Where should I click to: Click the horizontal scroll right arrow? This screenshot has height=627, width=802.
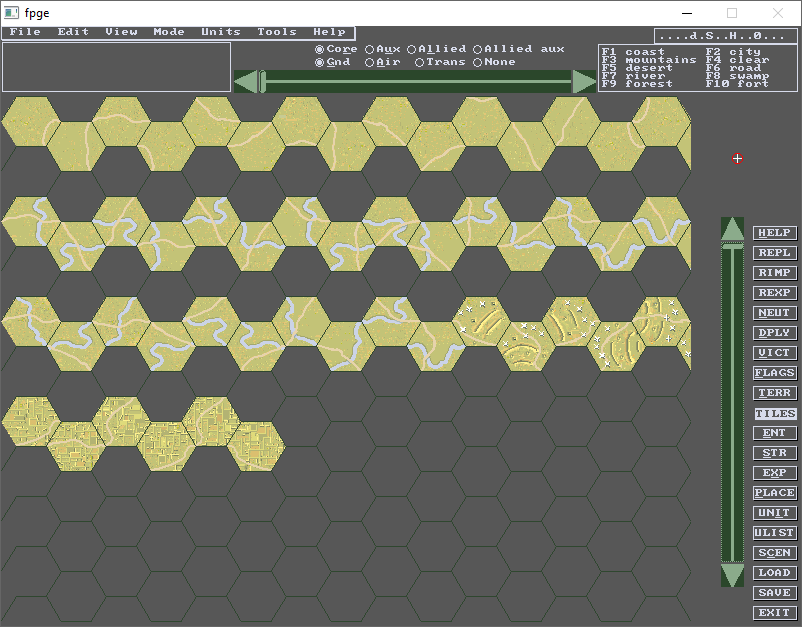[x=584, y=82]
